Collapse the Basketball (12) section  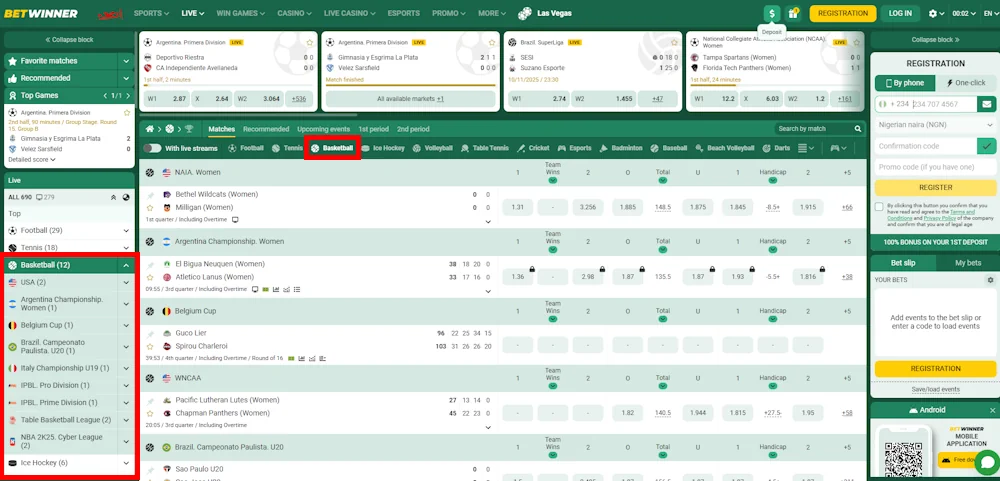pyautogui.click(x=126, y=265)
